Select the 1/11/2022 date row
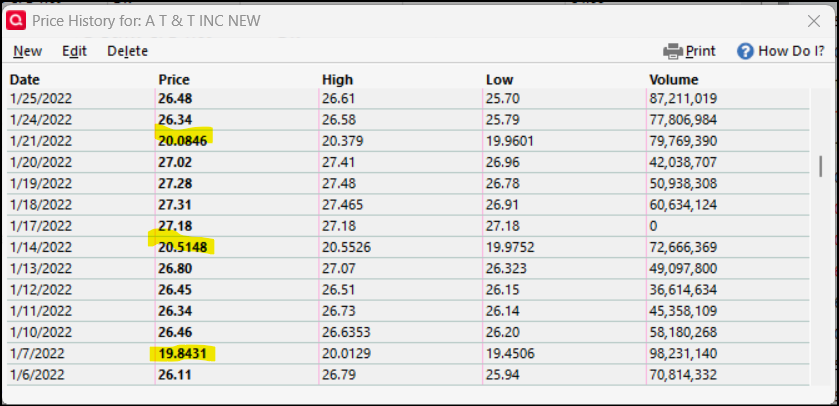This screenshot has width=839, height=406. pyautogui.click(x=409, y=311)
